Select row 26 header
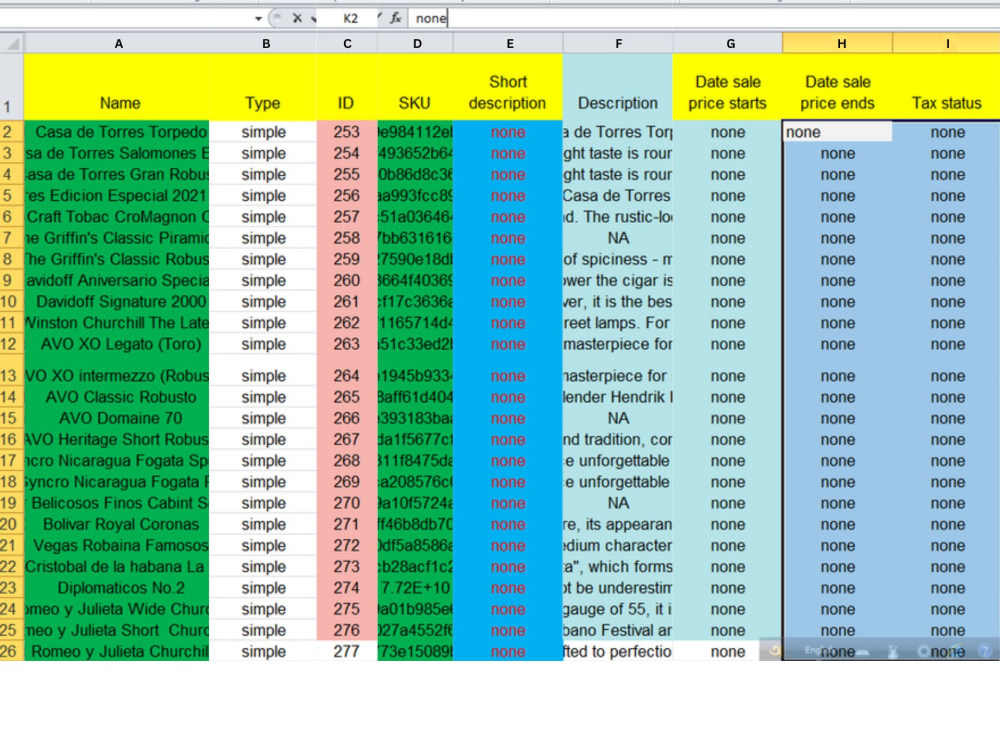This screenshot has width=1000, height=750. 11,651
